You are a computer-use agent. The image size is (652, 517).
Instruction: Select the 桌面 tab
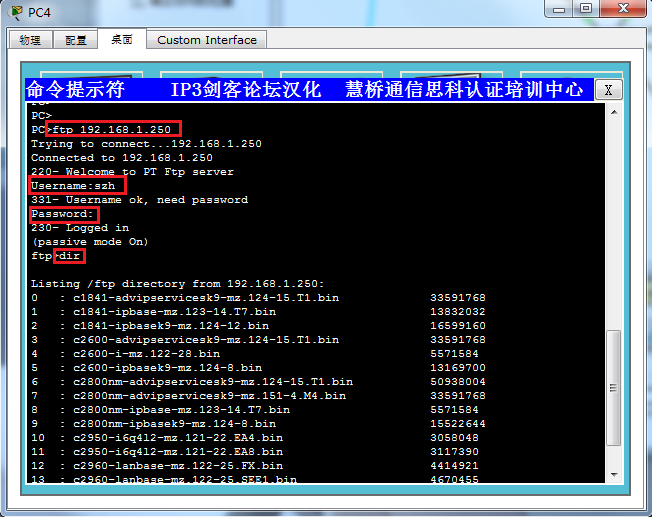click(x=122, y=39)
